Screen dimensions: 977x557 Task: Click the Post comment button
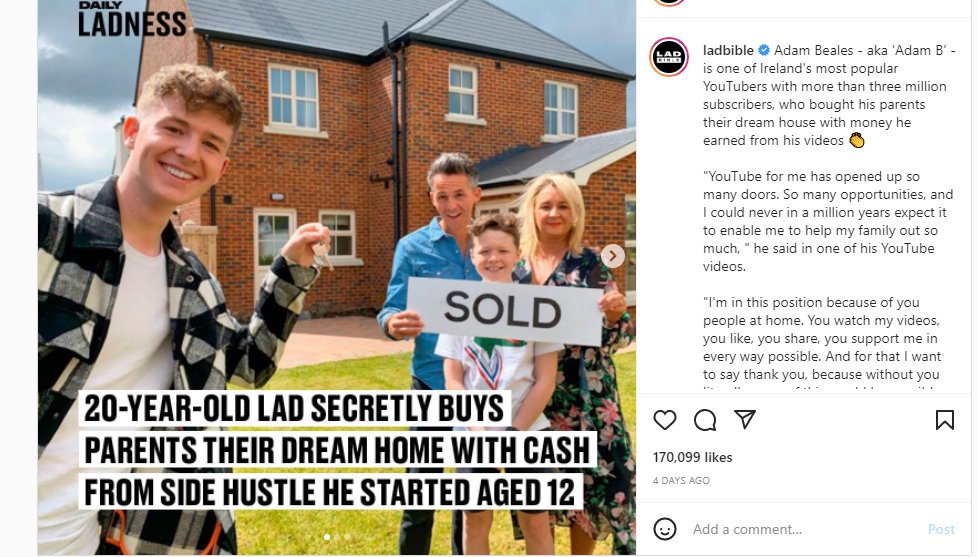[x=941, y=529]
